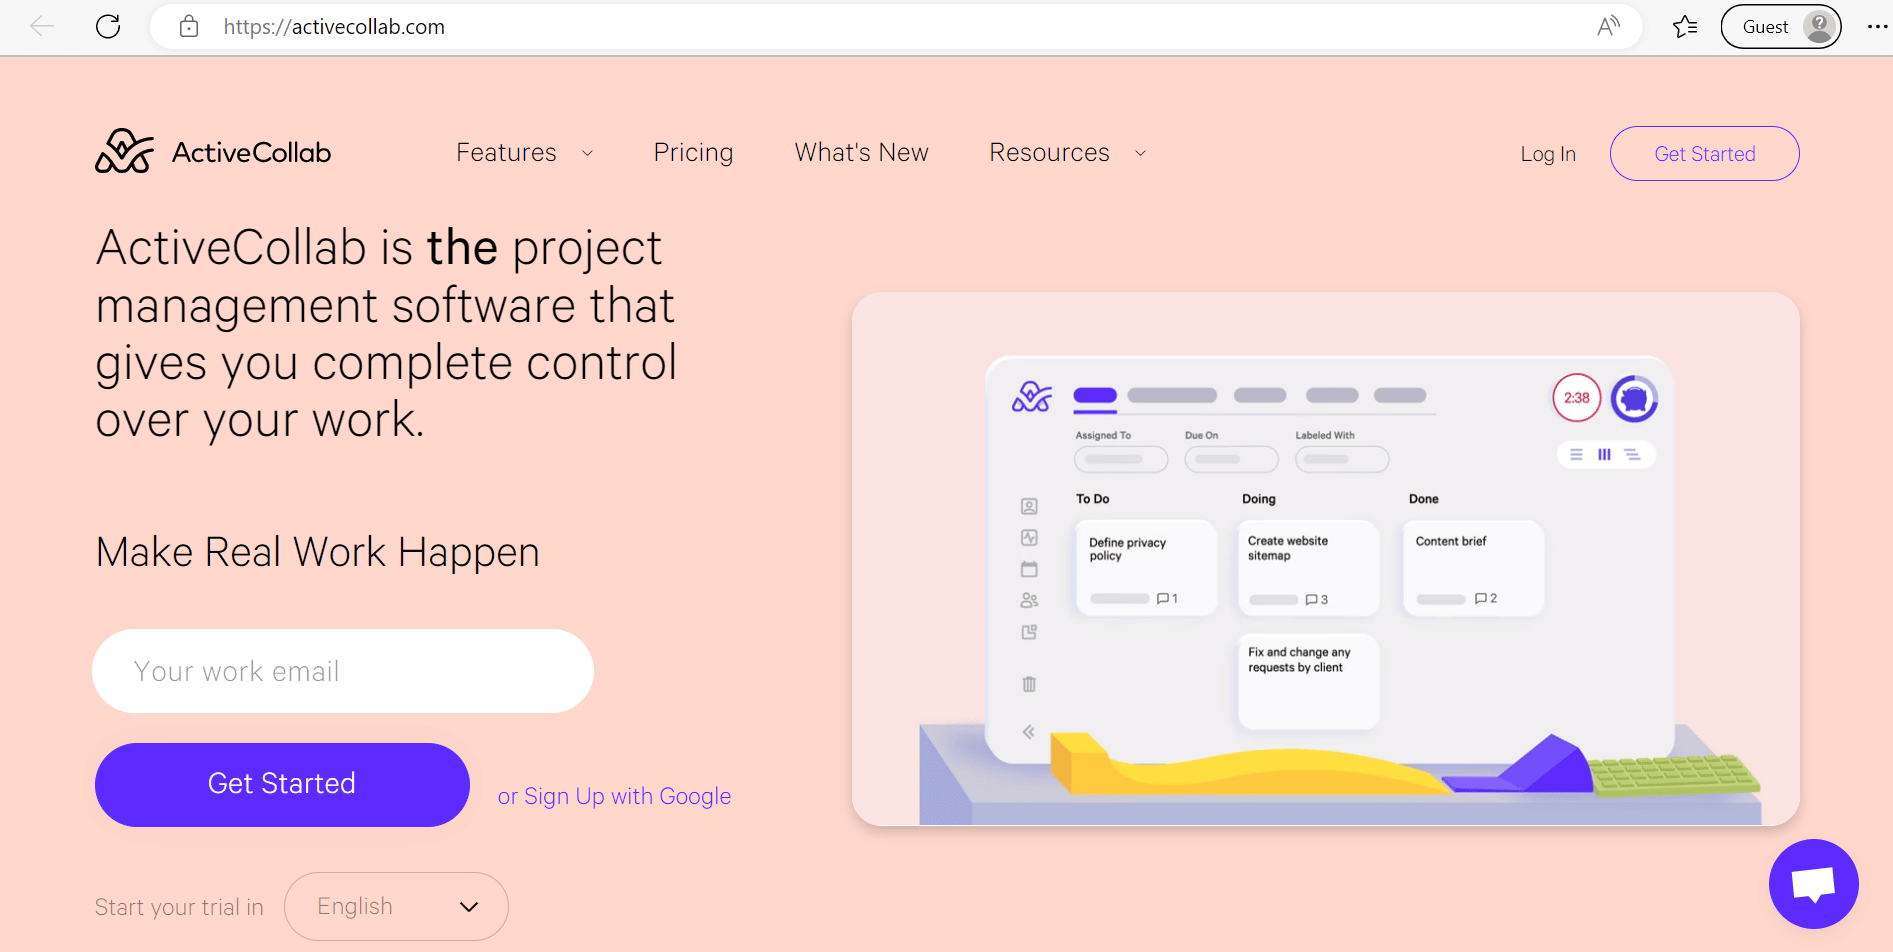Screen dimensions: 1893x952
Task: Click outlined Get Started button in header
Action: point(1705,154)
